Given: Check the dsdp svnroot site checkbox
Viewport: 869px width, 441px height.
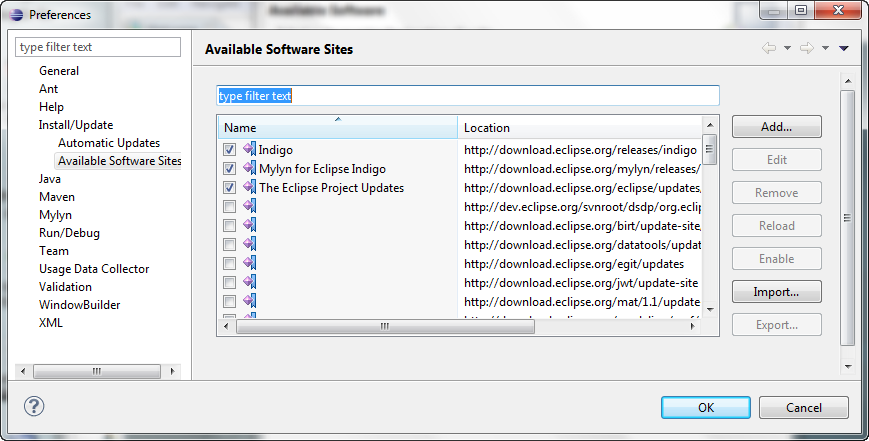Looking at the screenshot, I should (229, 207).
